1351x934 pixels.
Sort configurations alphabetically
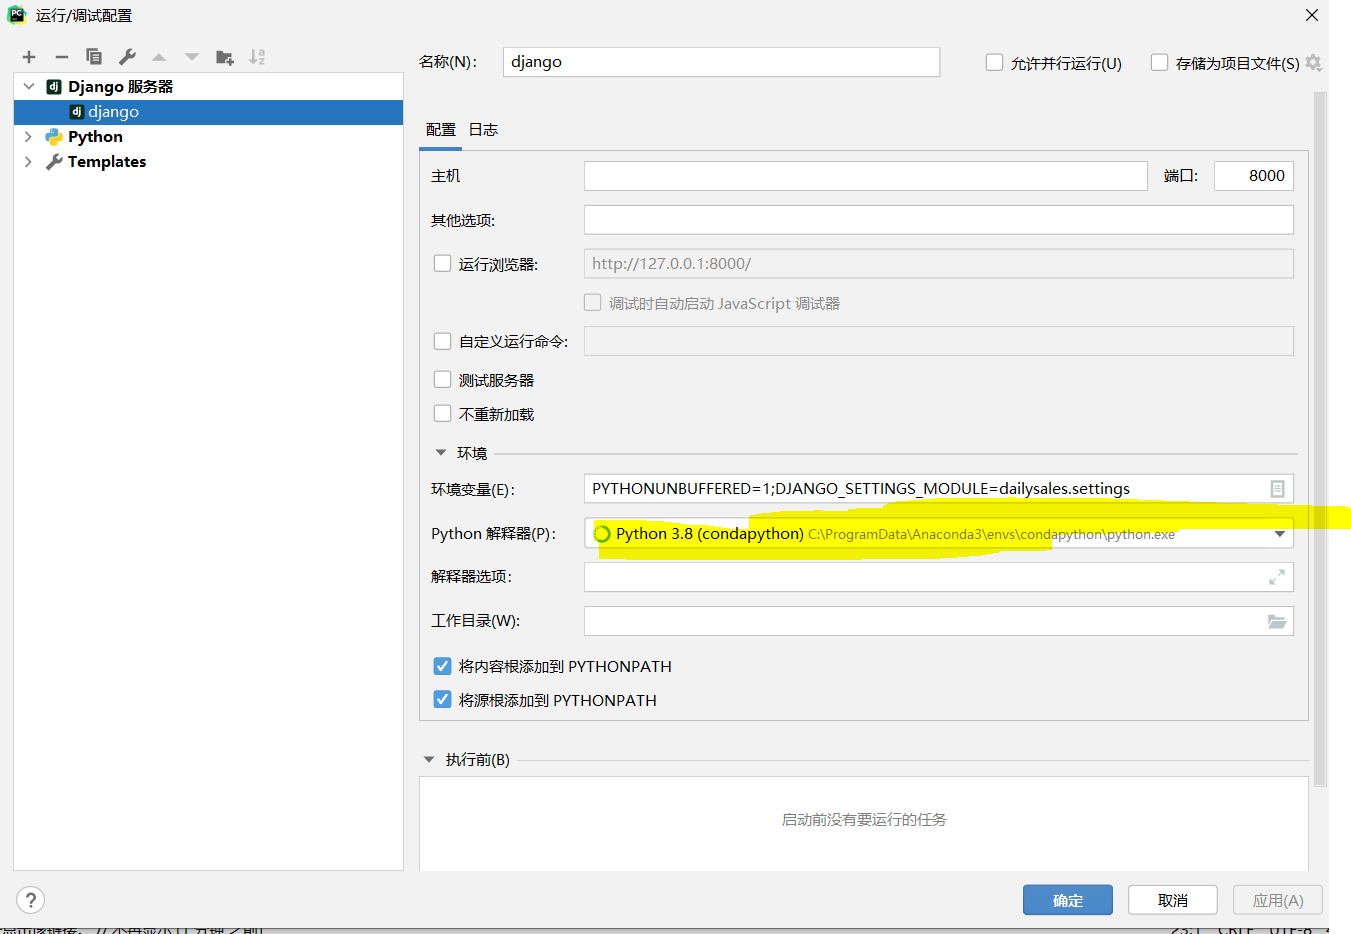coord(257,57)
